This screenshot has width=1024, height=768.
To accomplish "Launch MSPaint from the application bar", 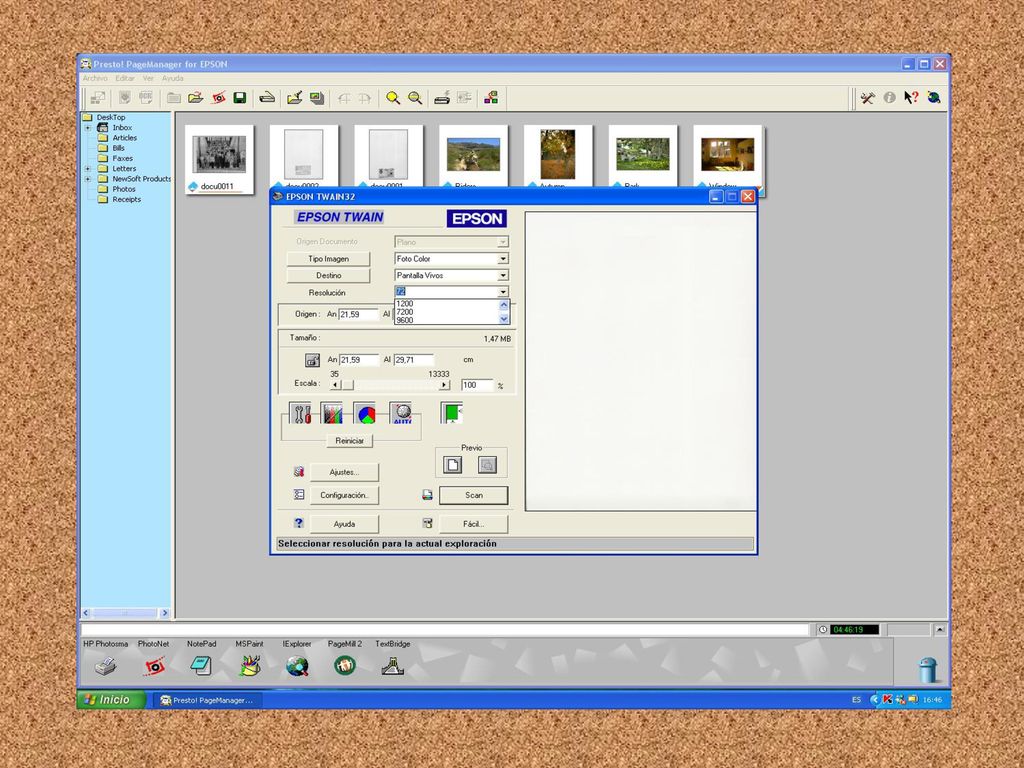I will [249, 666].
